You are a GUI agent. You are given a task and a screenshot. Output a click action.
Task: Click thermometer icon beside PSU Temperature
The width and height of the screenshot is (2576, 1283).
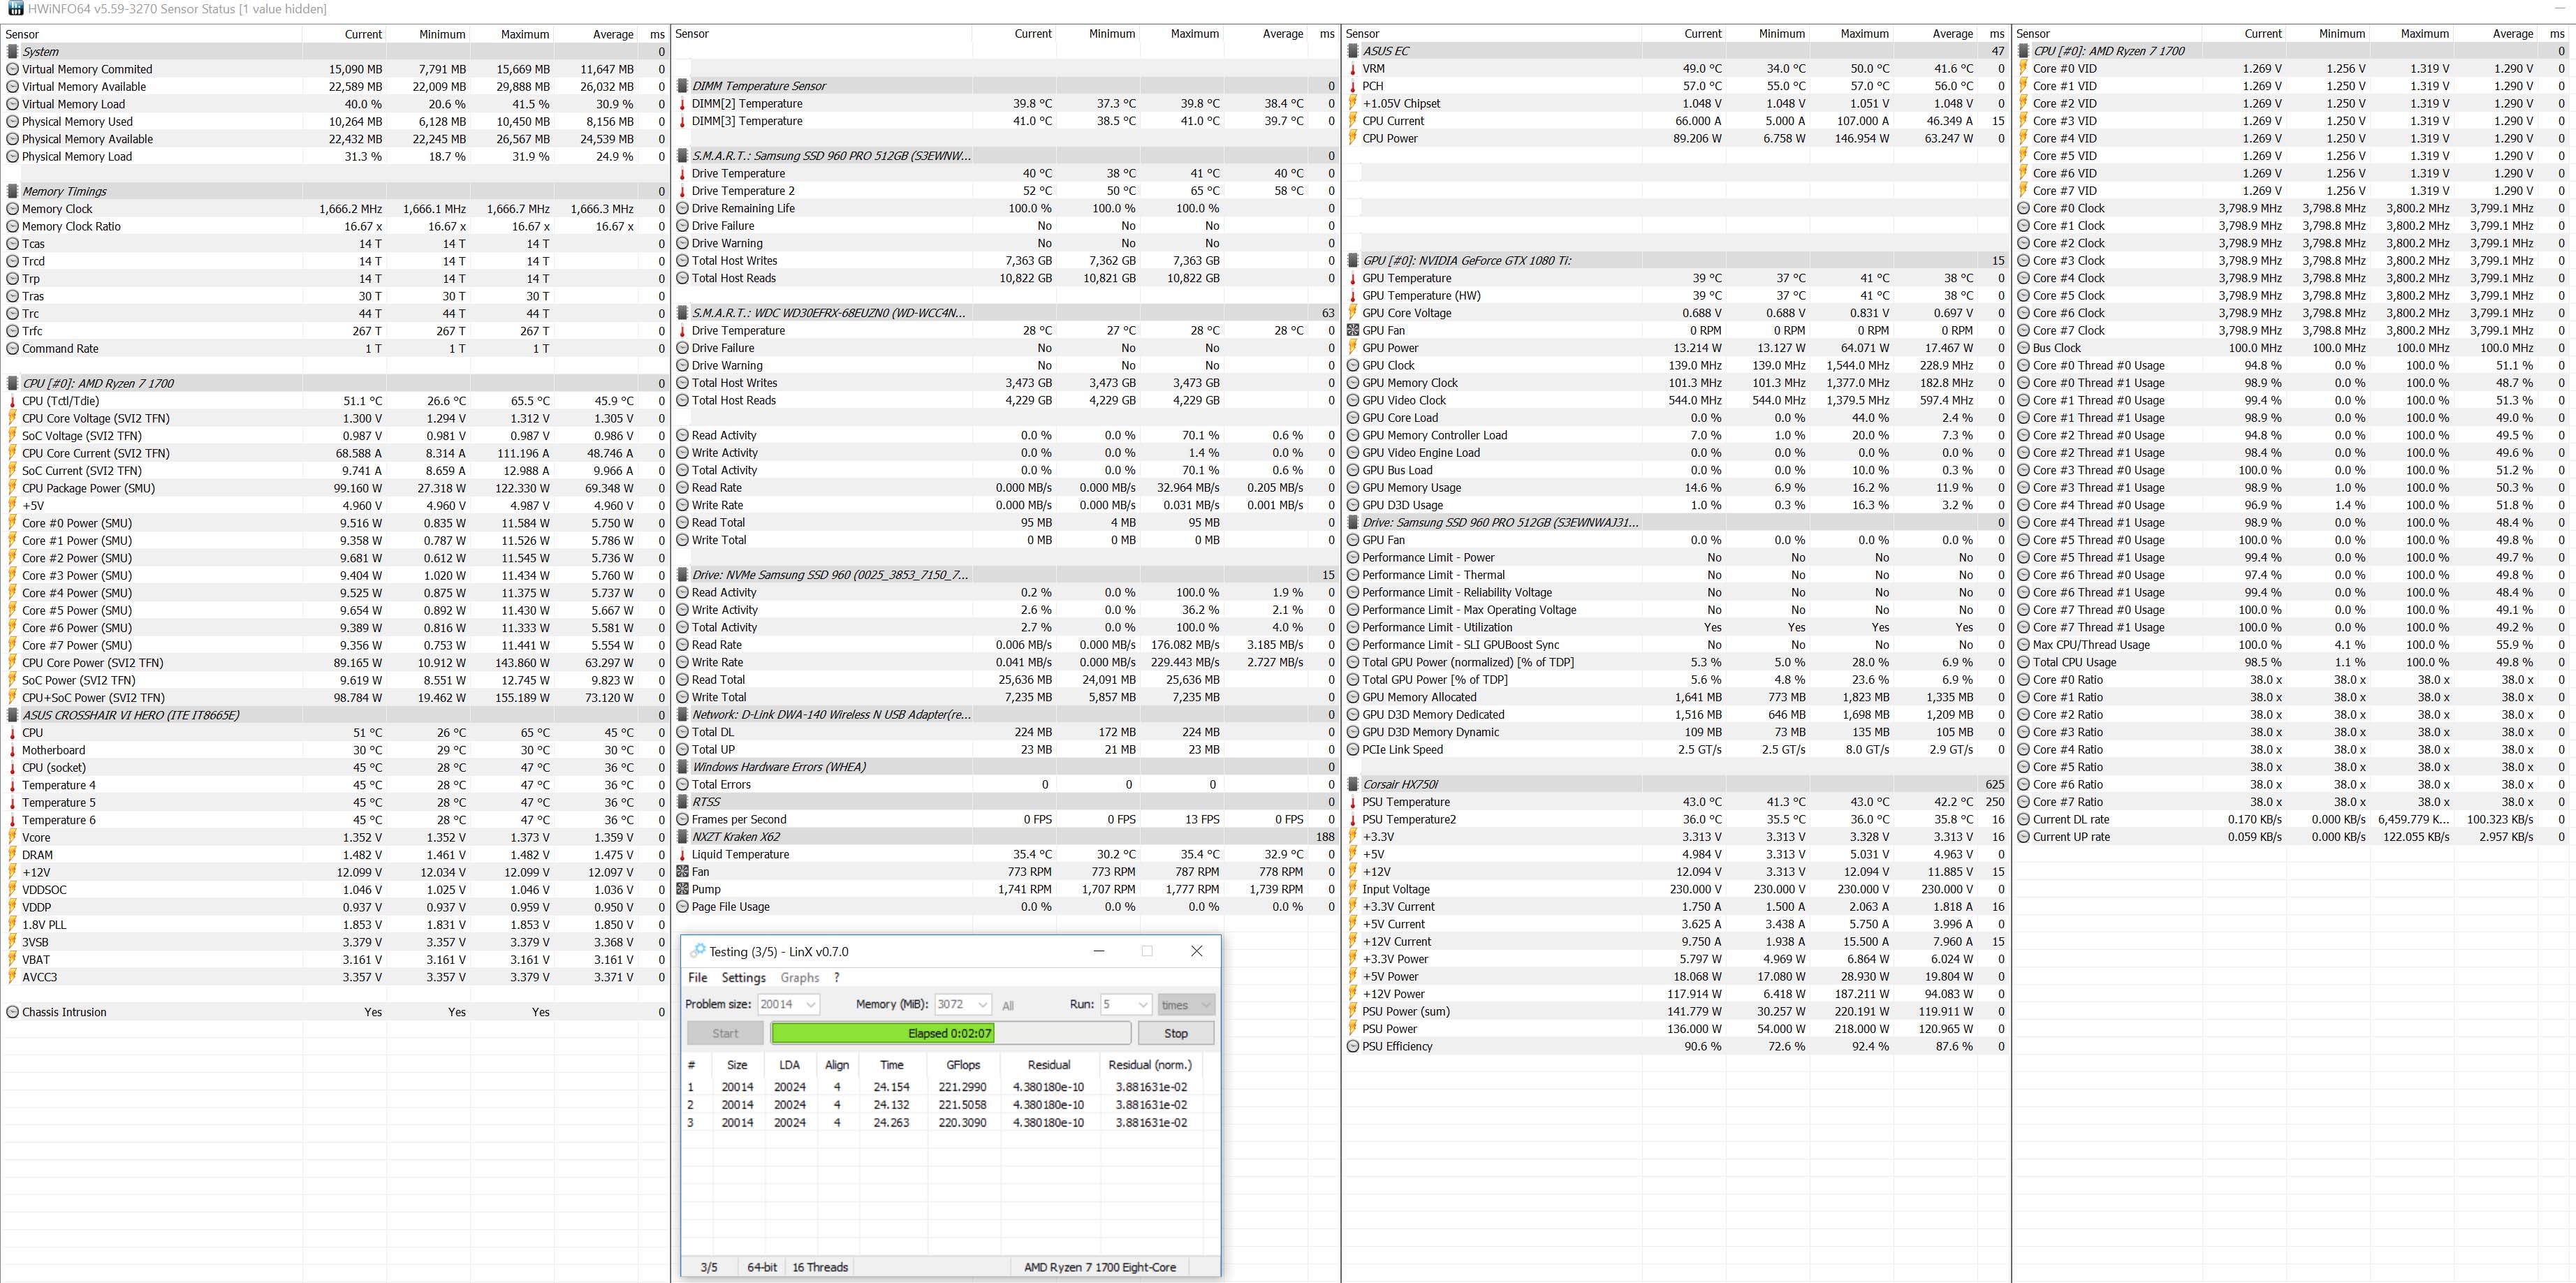pyautogui.click(x=1353, y=802)
